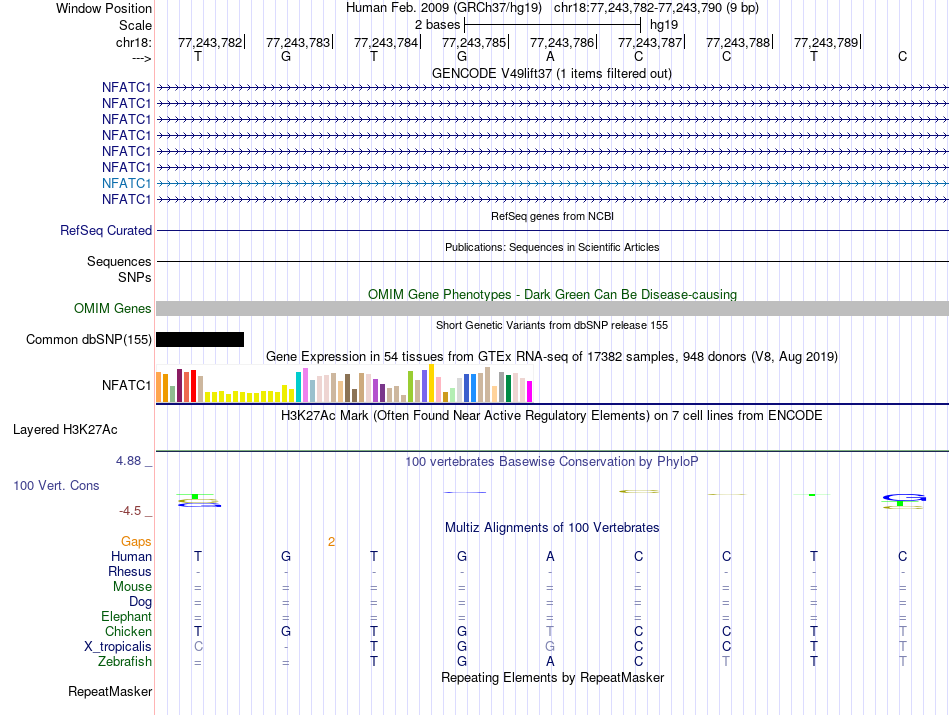The height and width of the screenshot is (715, 950).
Task: Click the magenta bar ending the GTEx chart
Action: pos(529,391)
